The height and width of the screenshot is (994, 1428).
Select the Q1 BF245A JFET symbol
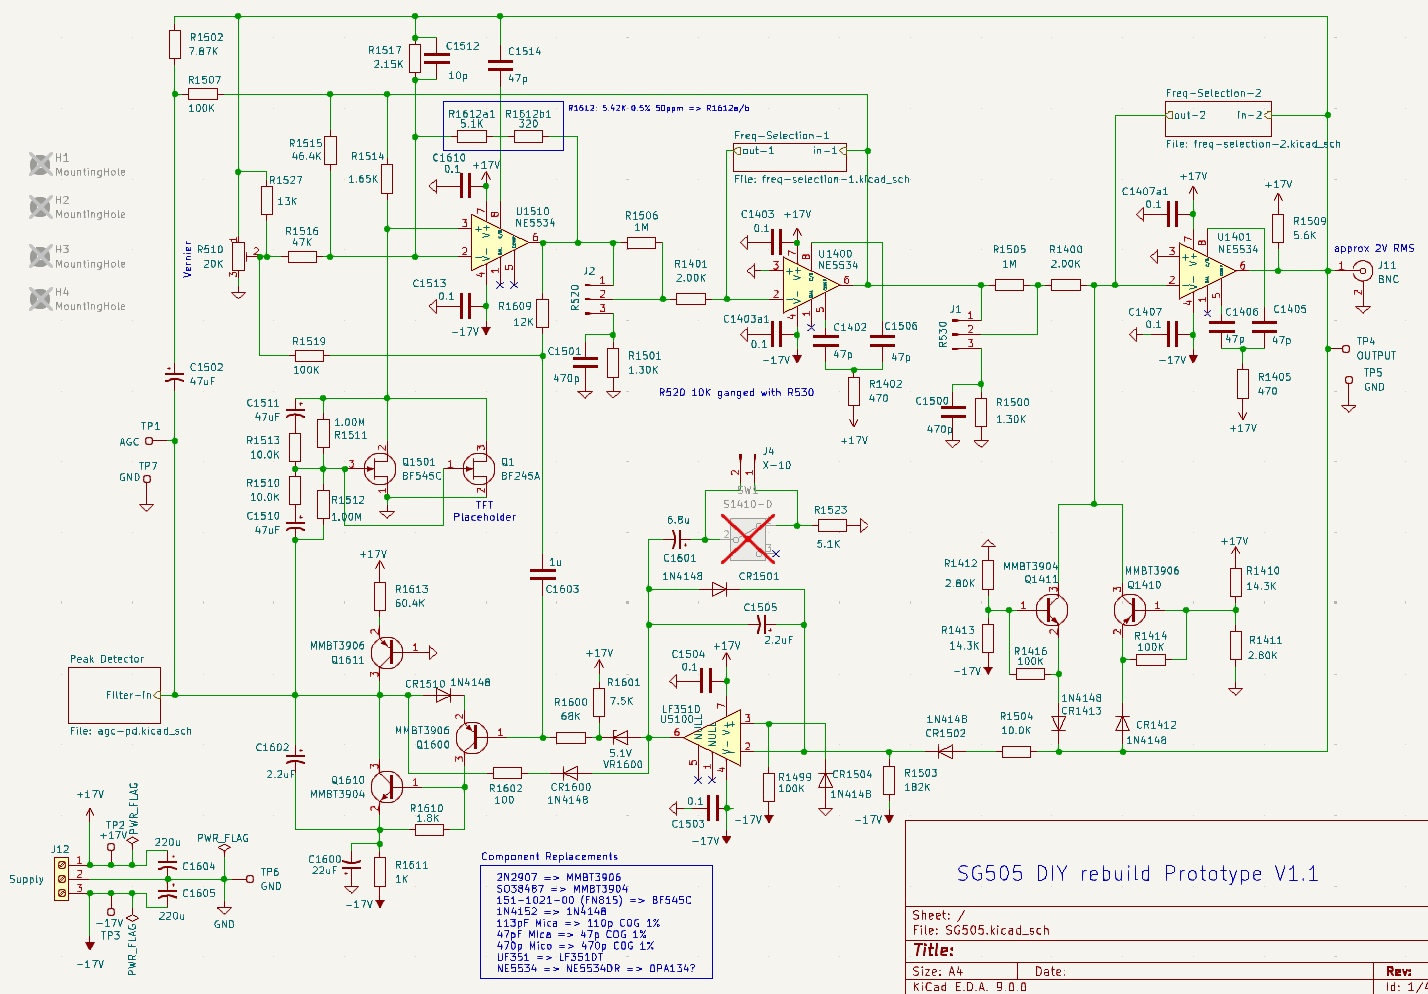[x=478, y=467]
